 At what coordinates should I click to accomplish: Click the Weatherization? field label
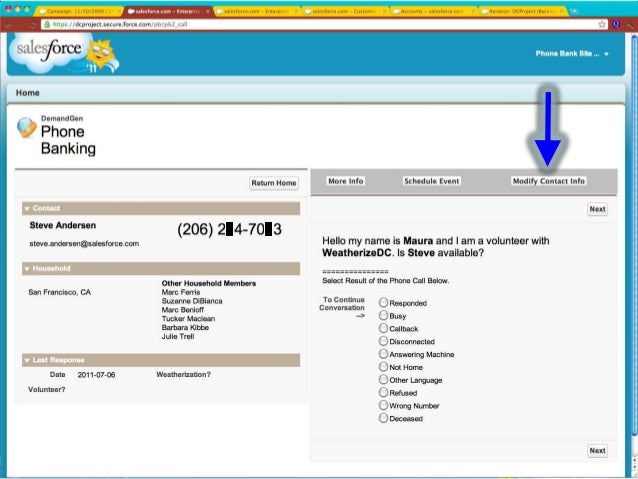coord(183,374)
